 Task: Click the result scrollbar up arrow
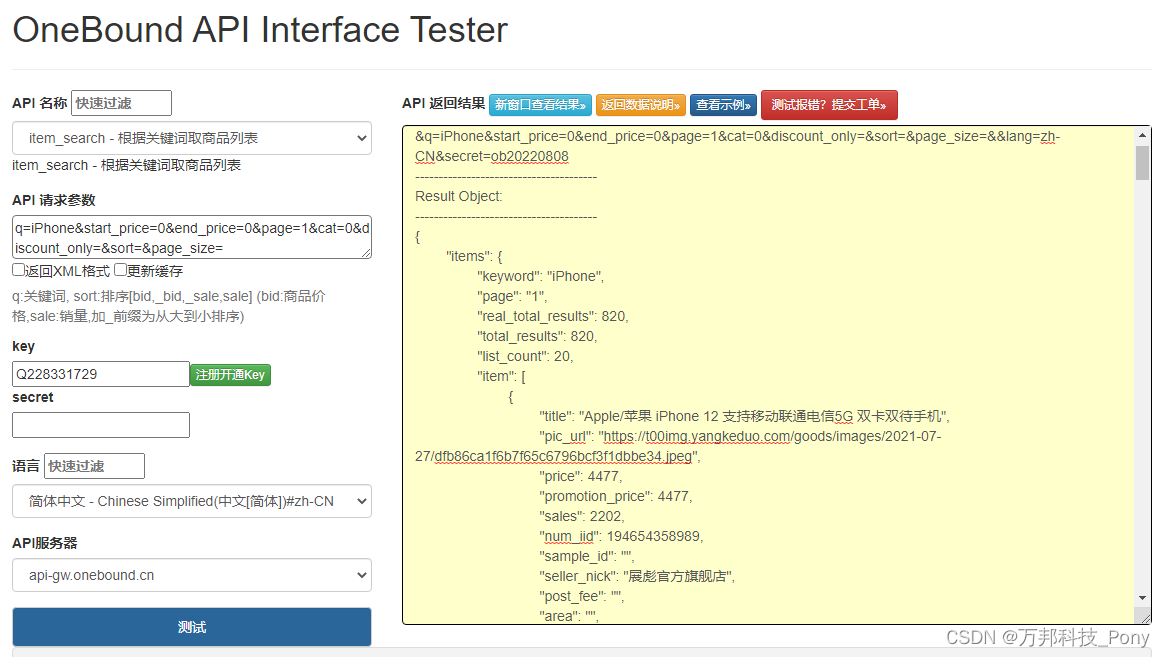[1142, 135]
